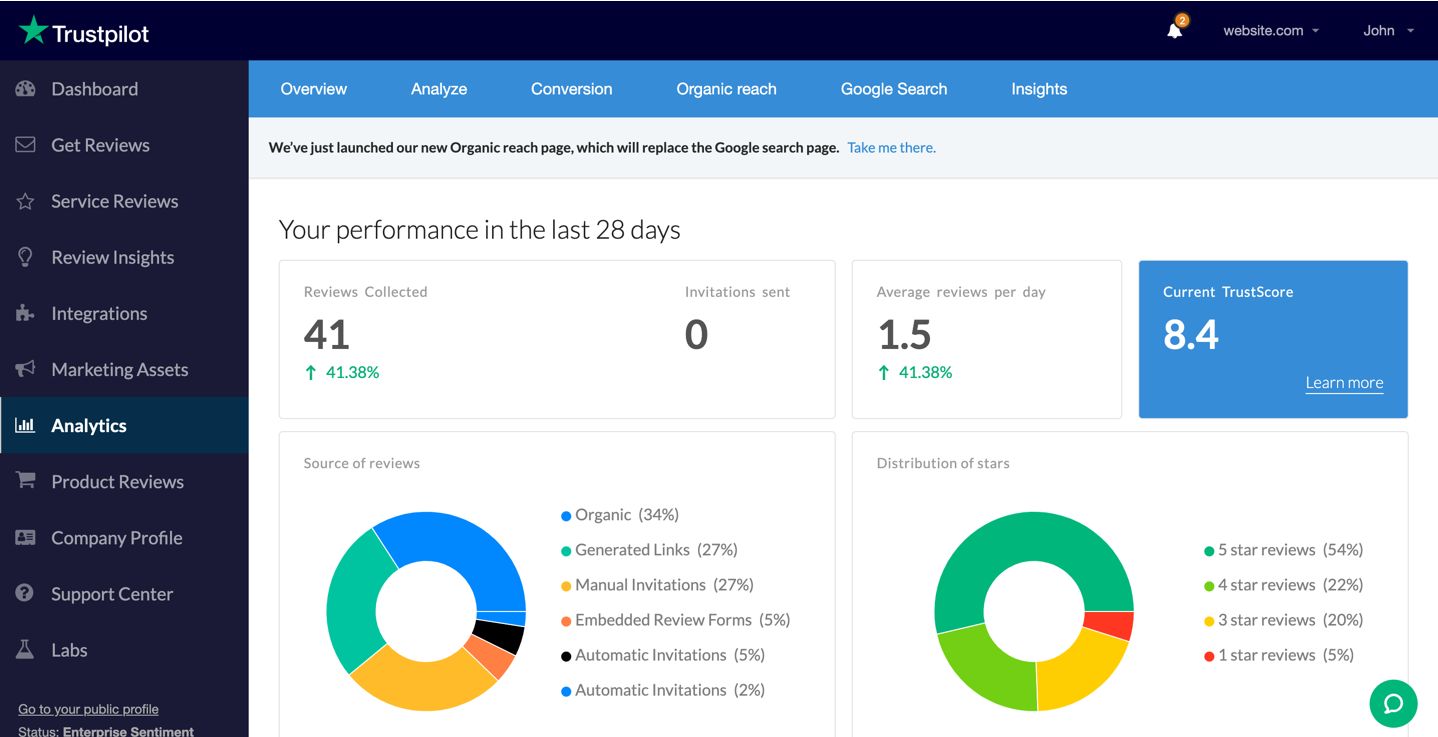This screenshot has width=1438, height=737.
Task: Click the green arrow under Reviews Collected
Action: (x=310, y=372)
